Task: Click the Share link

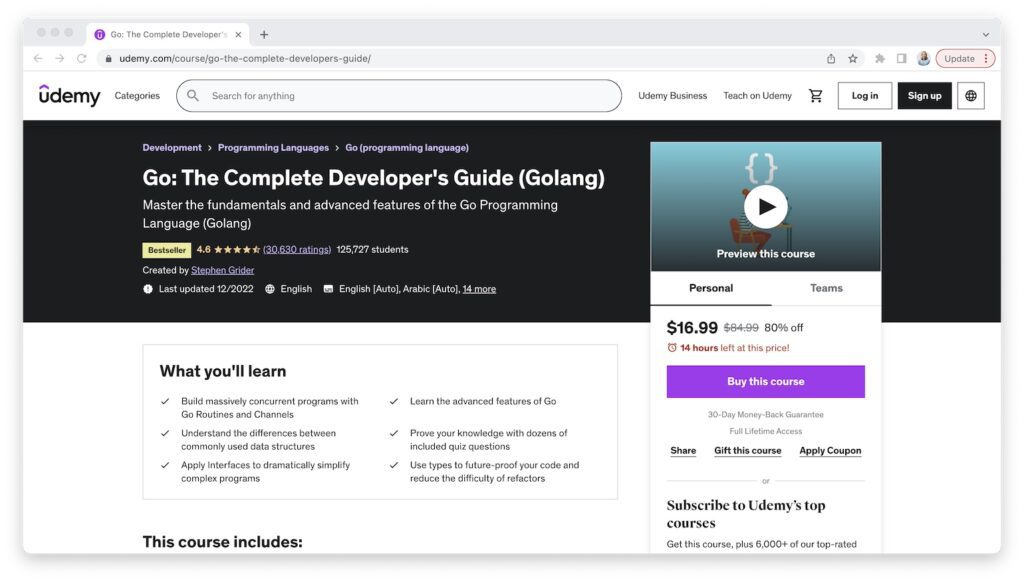Action: coord(683,451)
